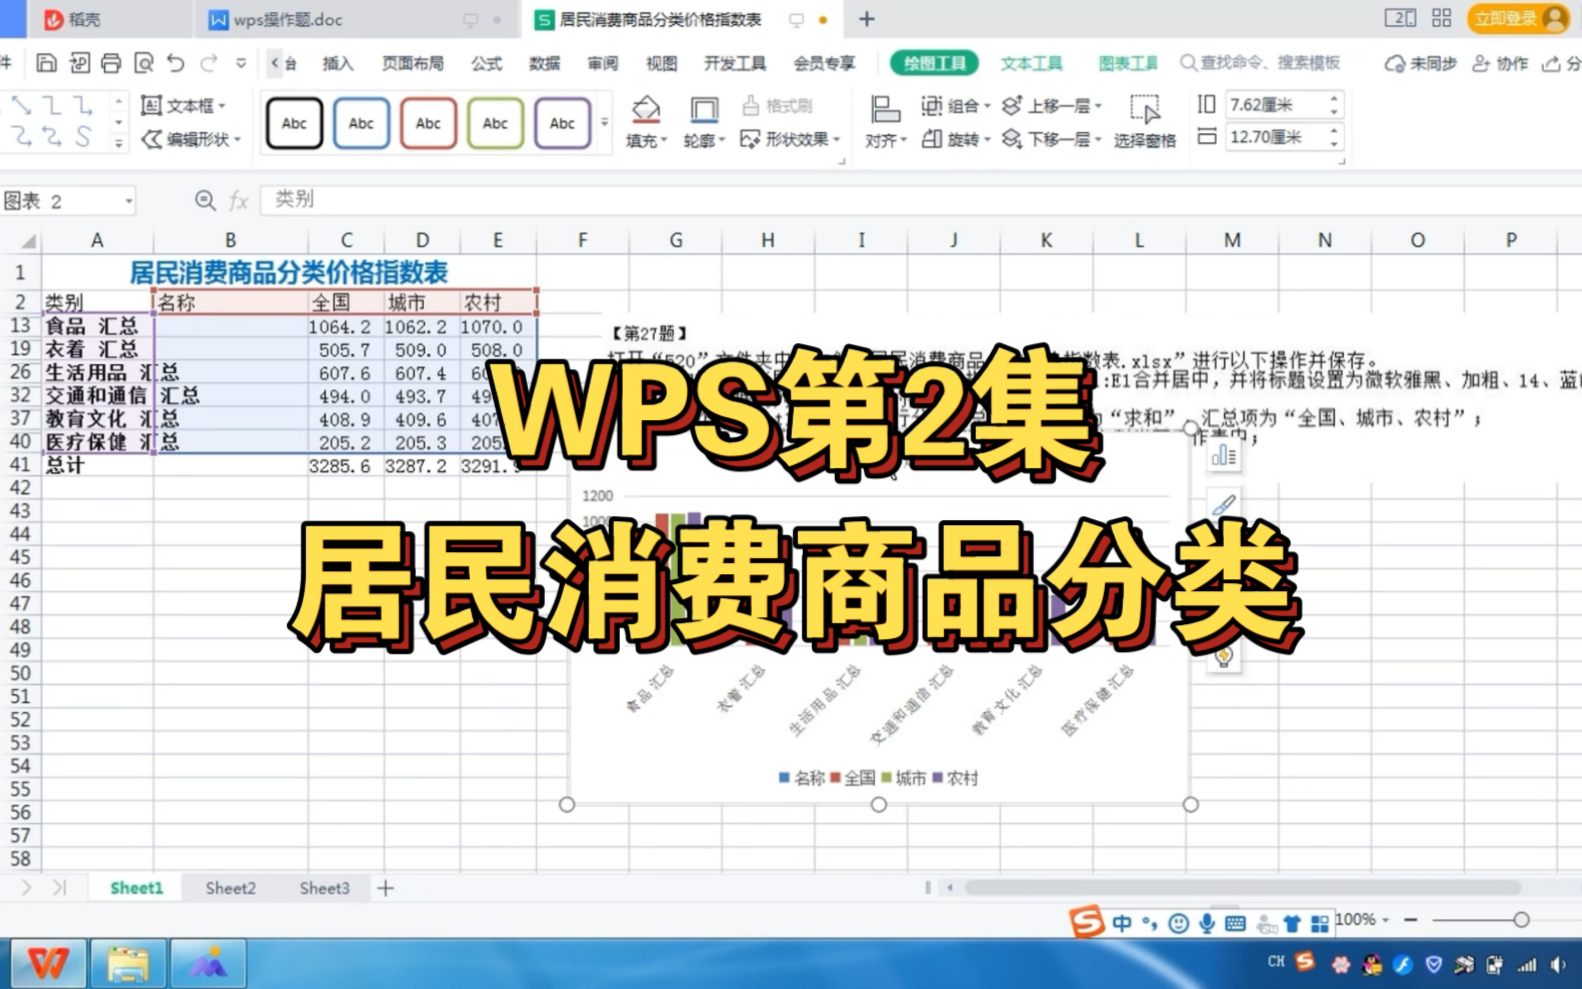Open the 数据 ribbon tab
Screen dimensions: 1582x989
544,63
